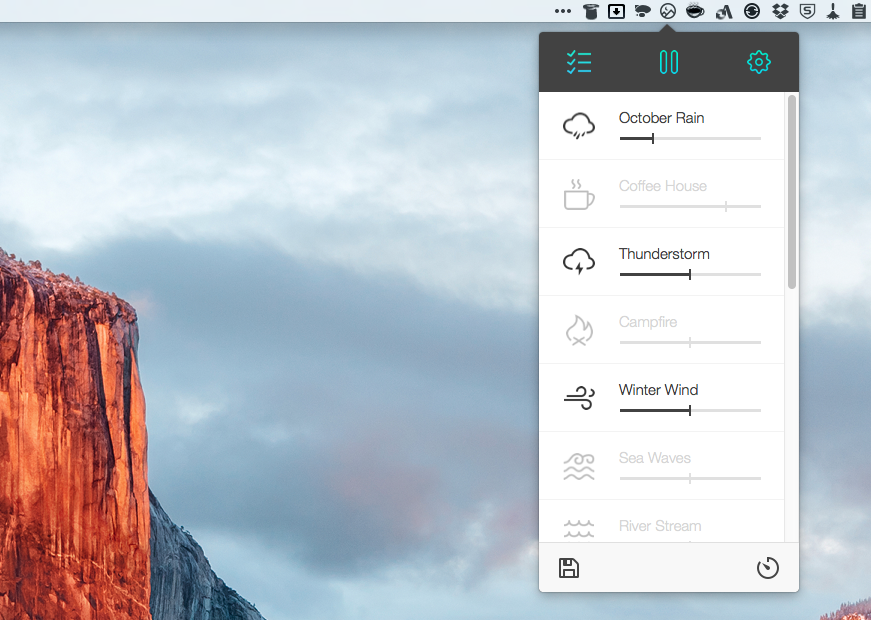Open the cloud menu bar icon

[x=642, y=11]
